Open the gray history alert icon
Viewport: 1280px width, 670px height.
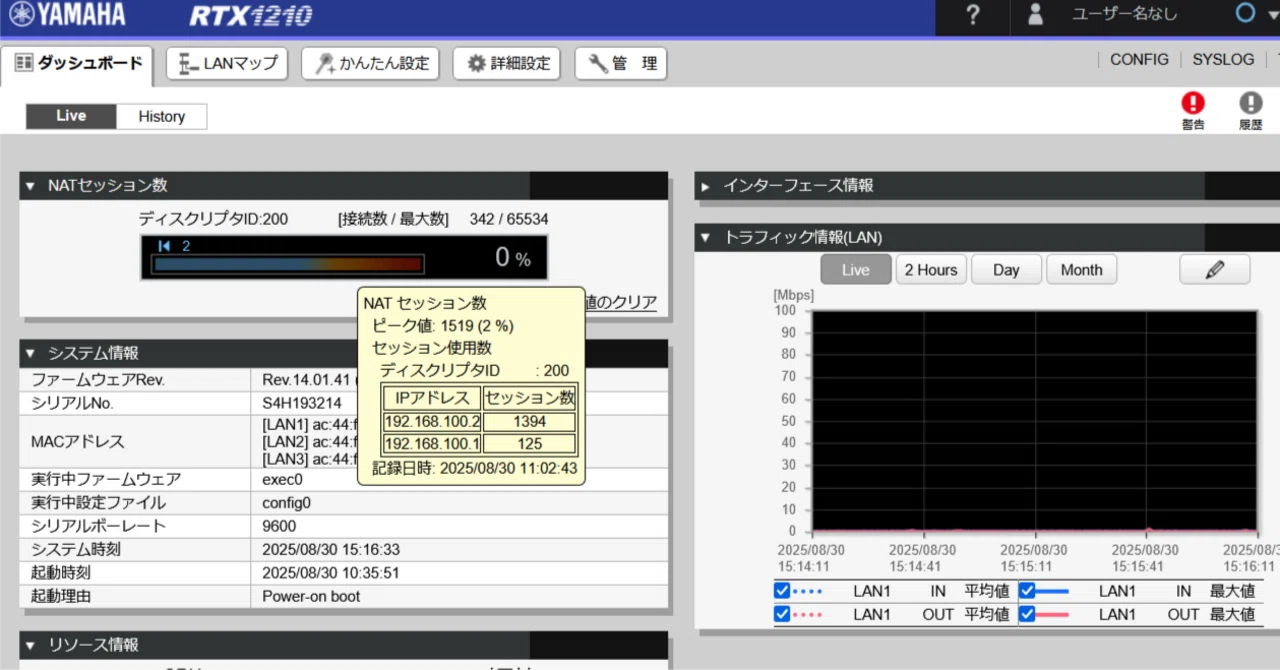[1251, 103]
